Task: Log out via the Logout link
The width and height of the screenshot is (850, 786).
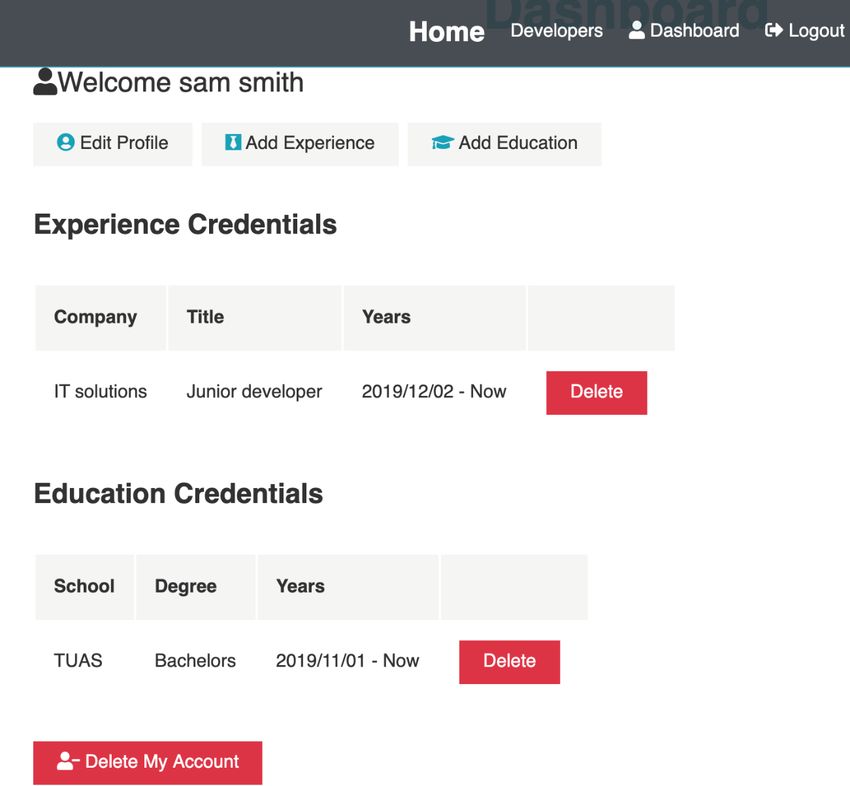Action: coord(804,30)
